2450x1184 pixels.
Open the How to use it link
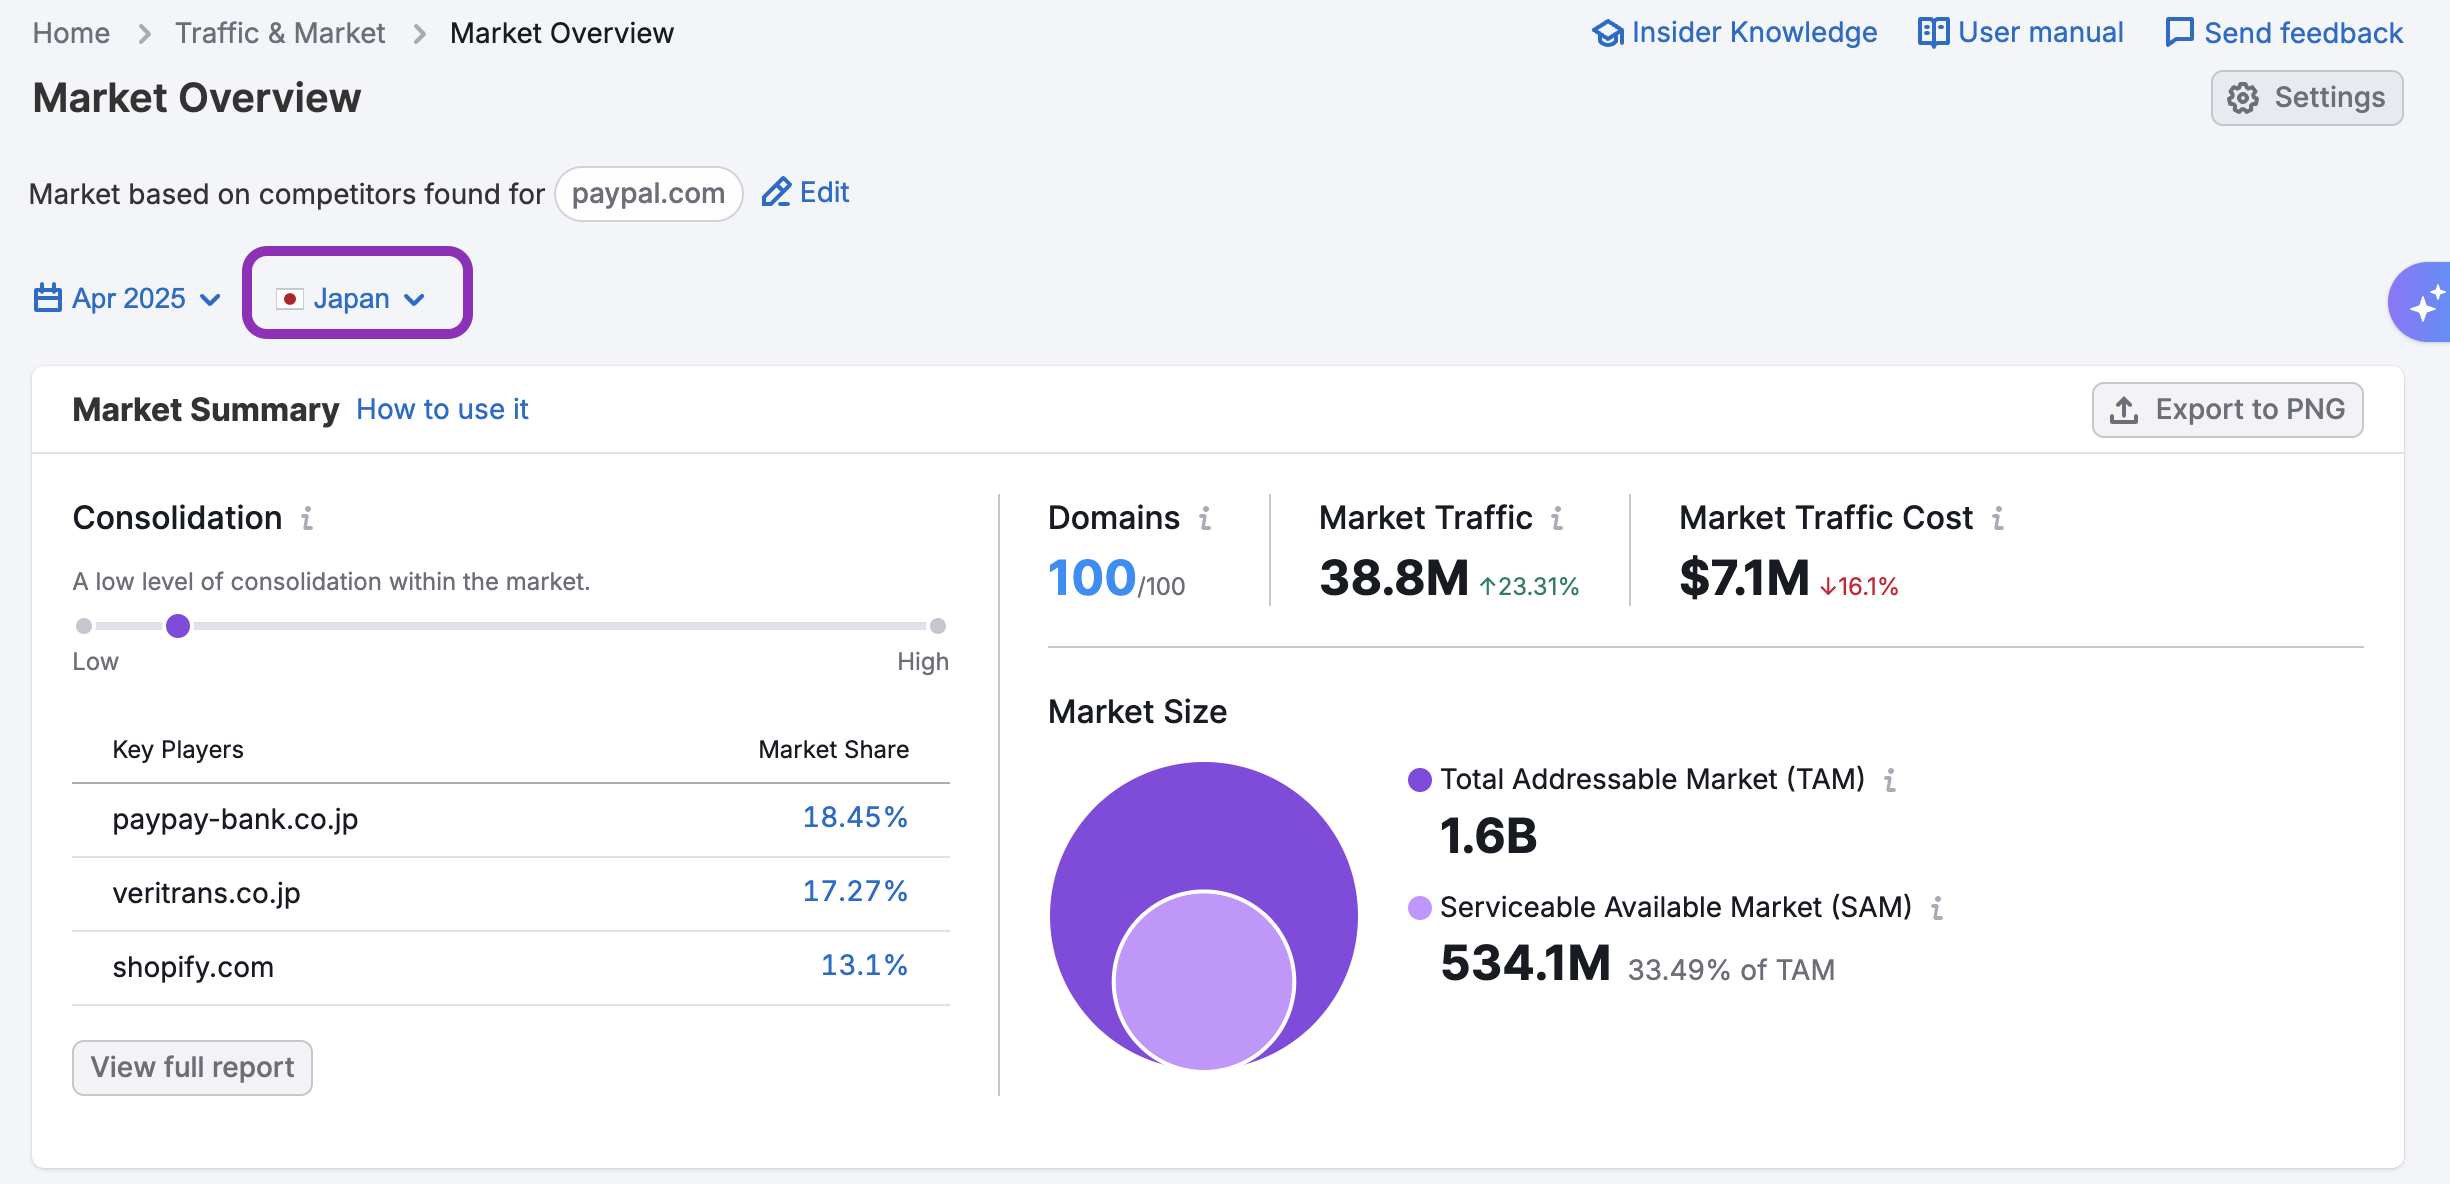pos(442,409)
